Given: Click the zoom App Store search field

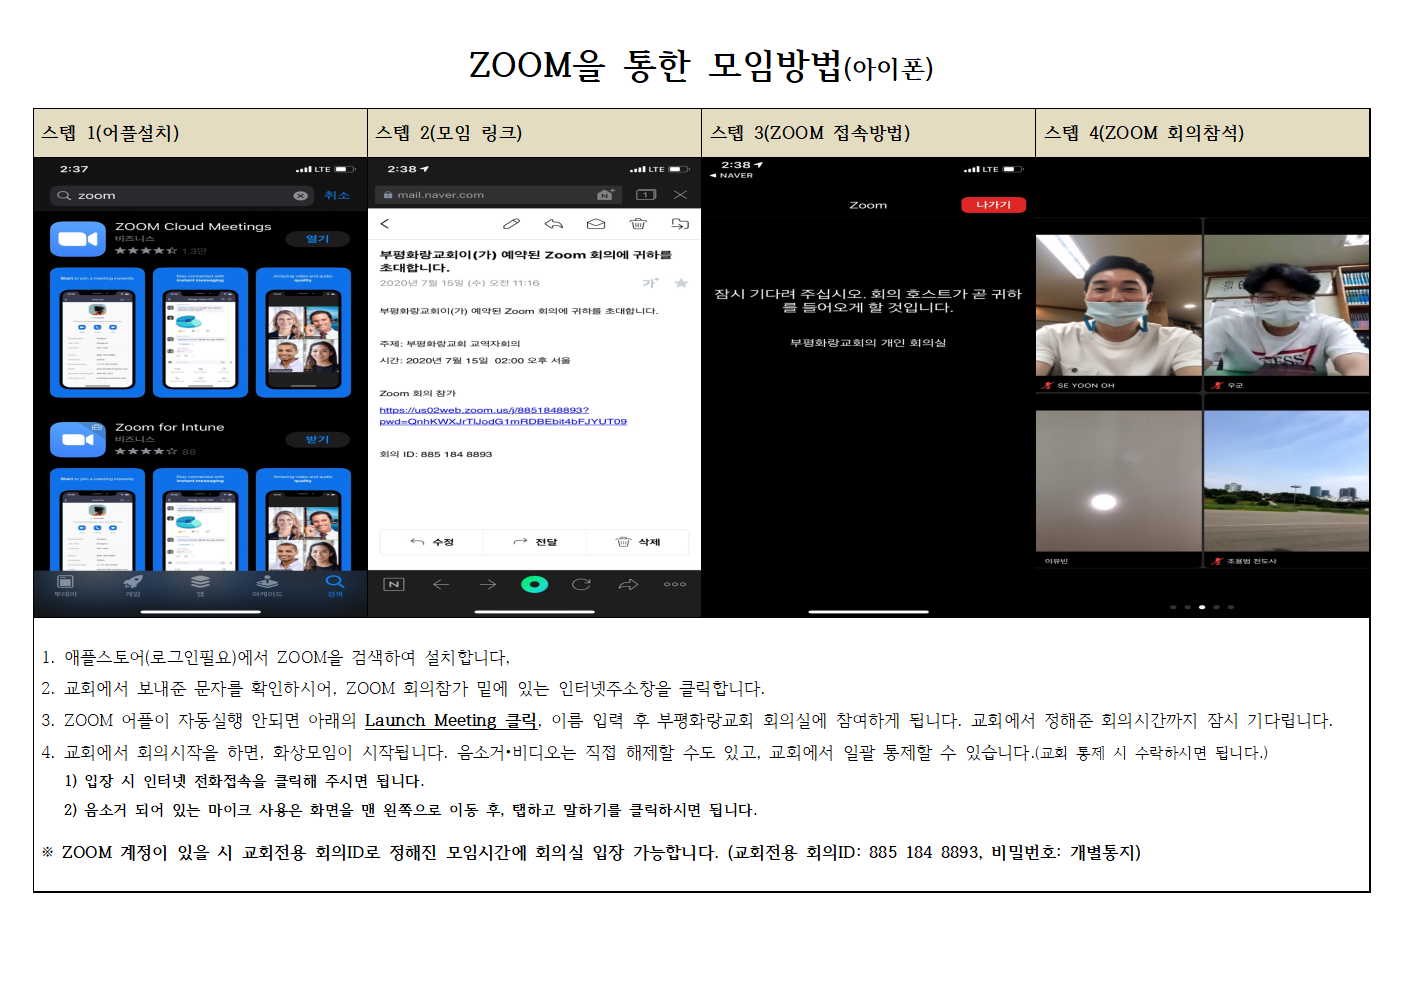Looking at the screenshot, I should click(x=181, y=196).
